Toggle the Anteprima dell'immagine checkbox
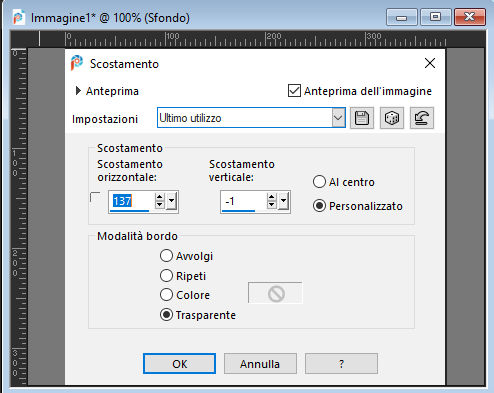 click(294, 91)
